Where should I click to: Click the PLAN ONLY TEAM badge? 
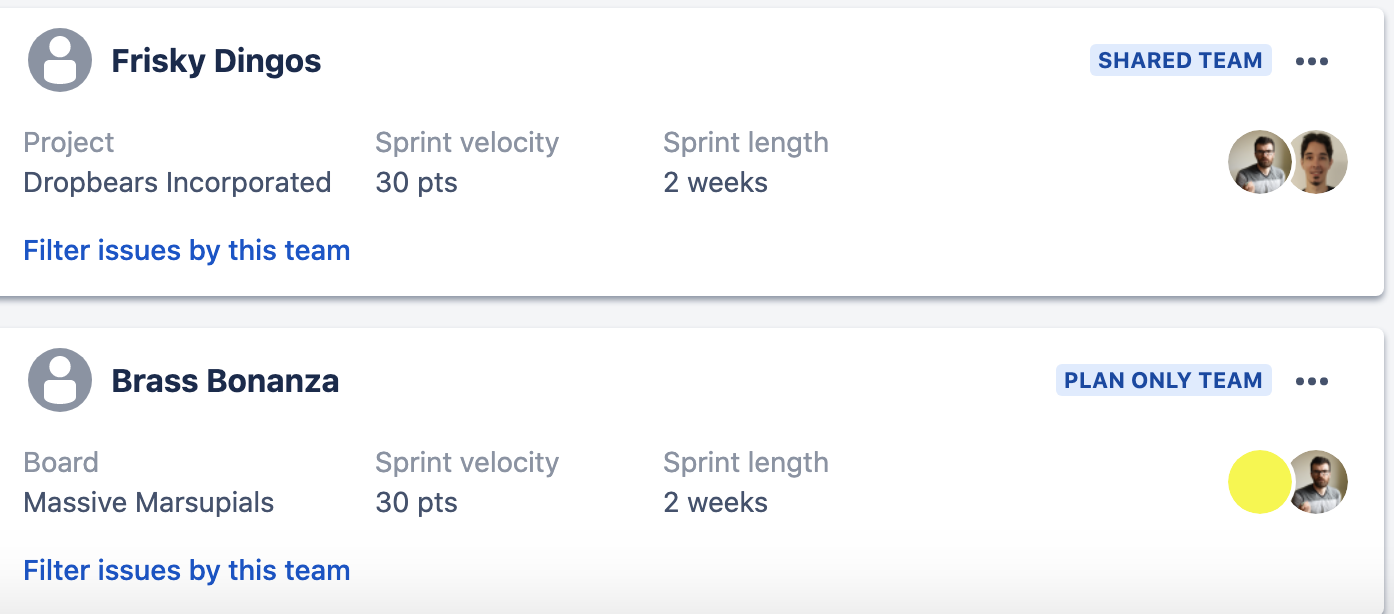pos(1163,380)
